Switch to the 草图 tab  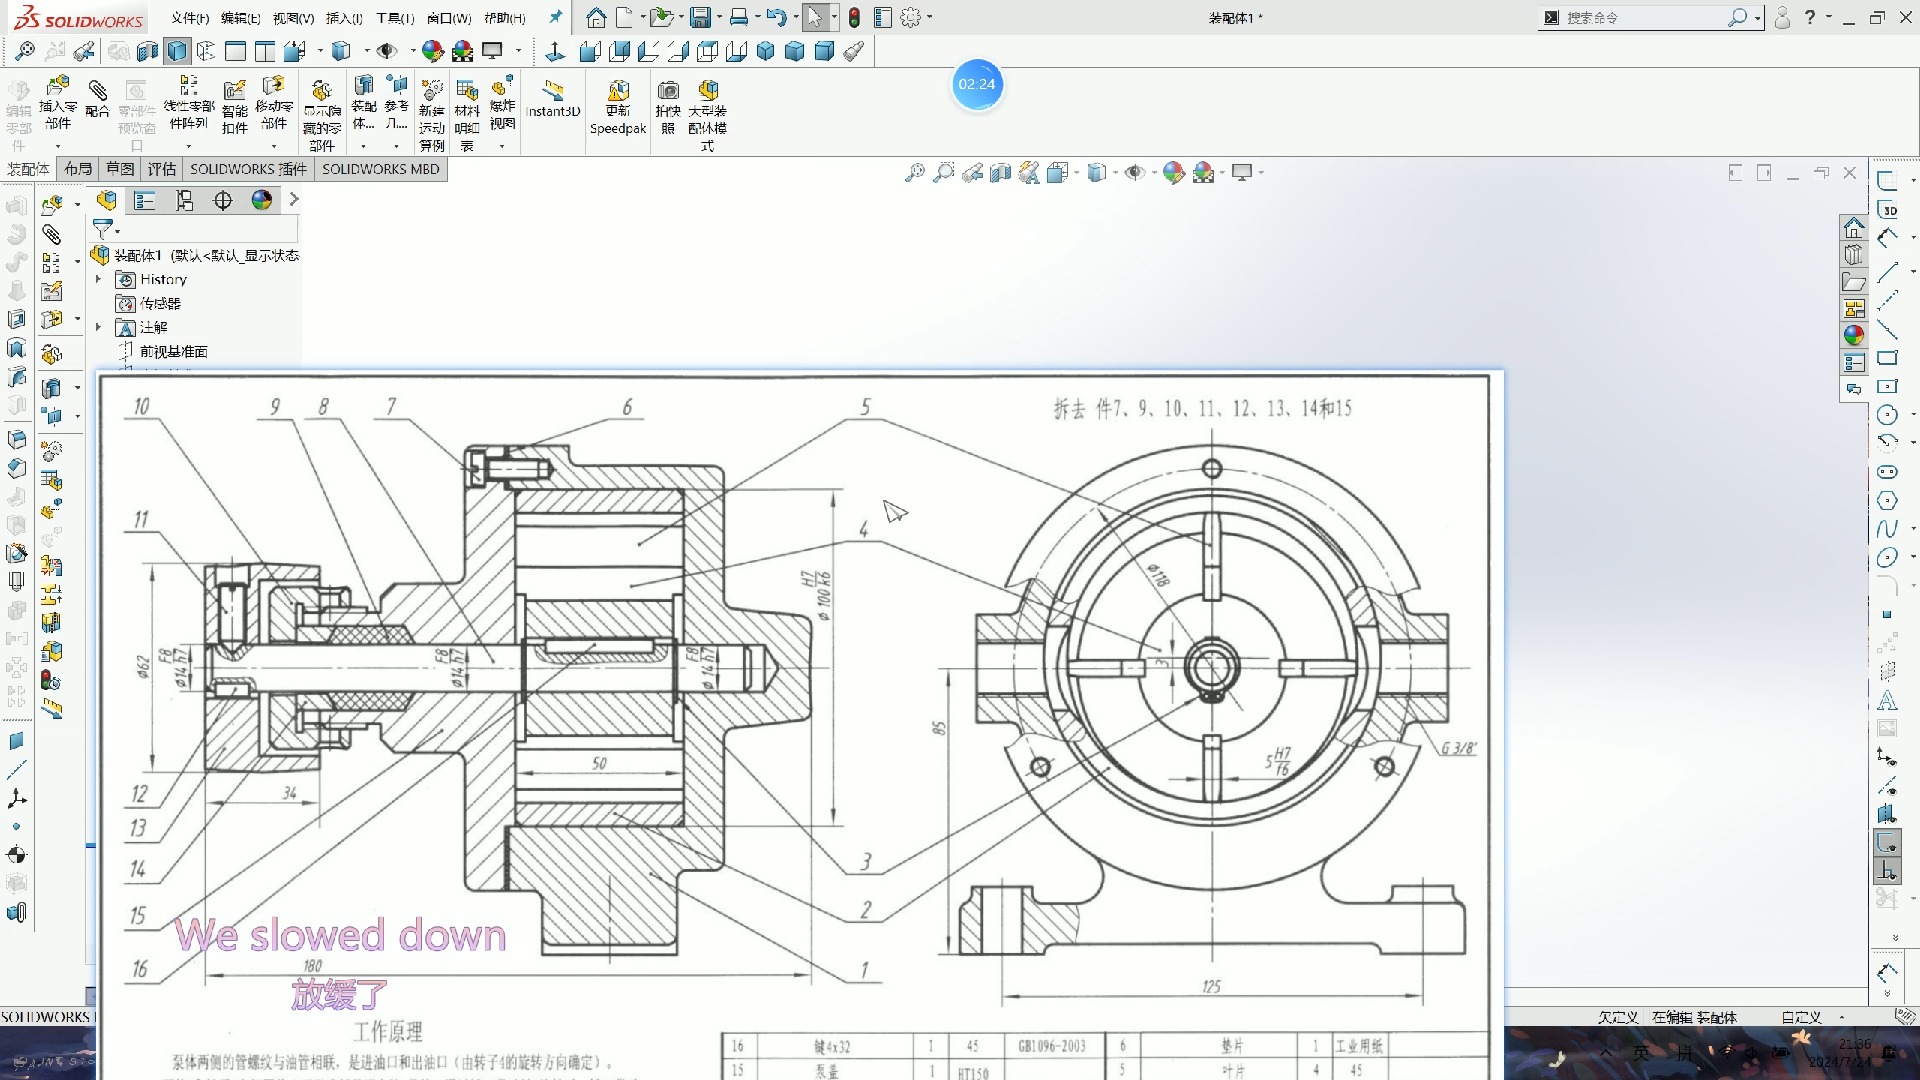pos(120,169)
